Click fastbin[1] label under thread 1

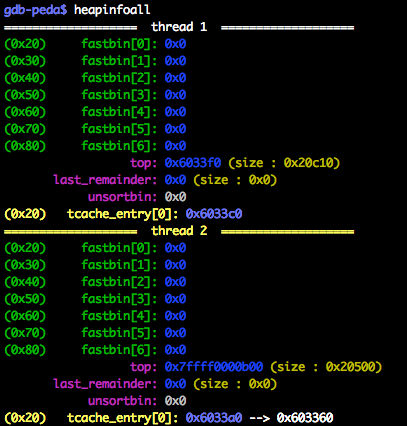(119, 61)
